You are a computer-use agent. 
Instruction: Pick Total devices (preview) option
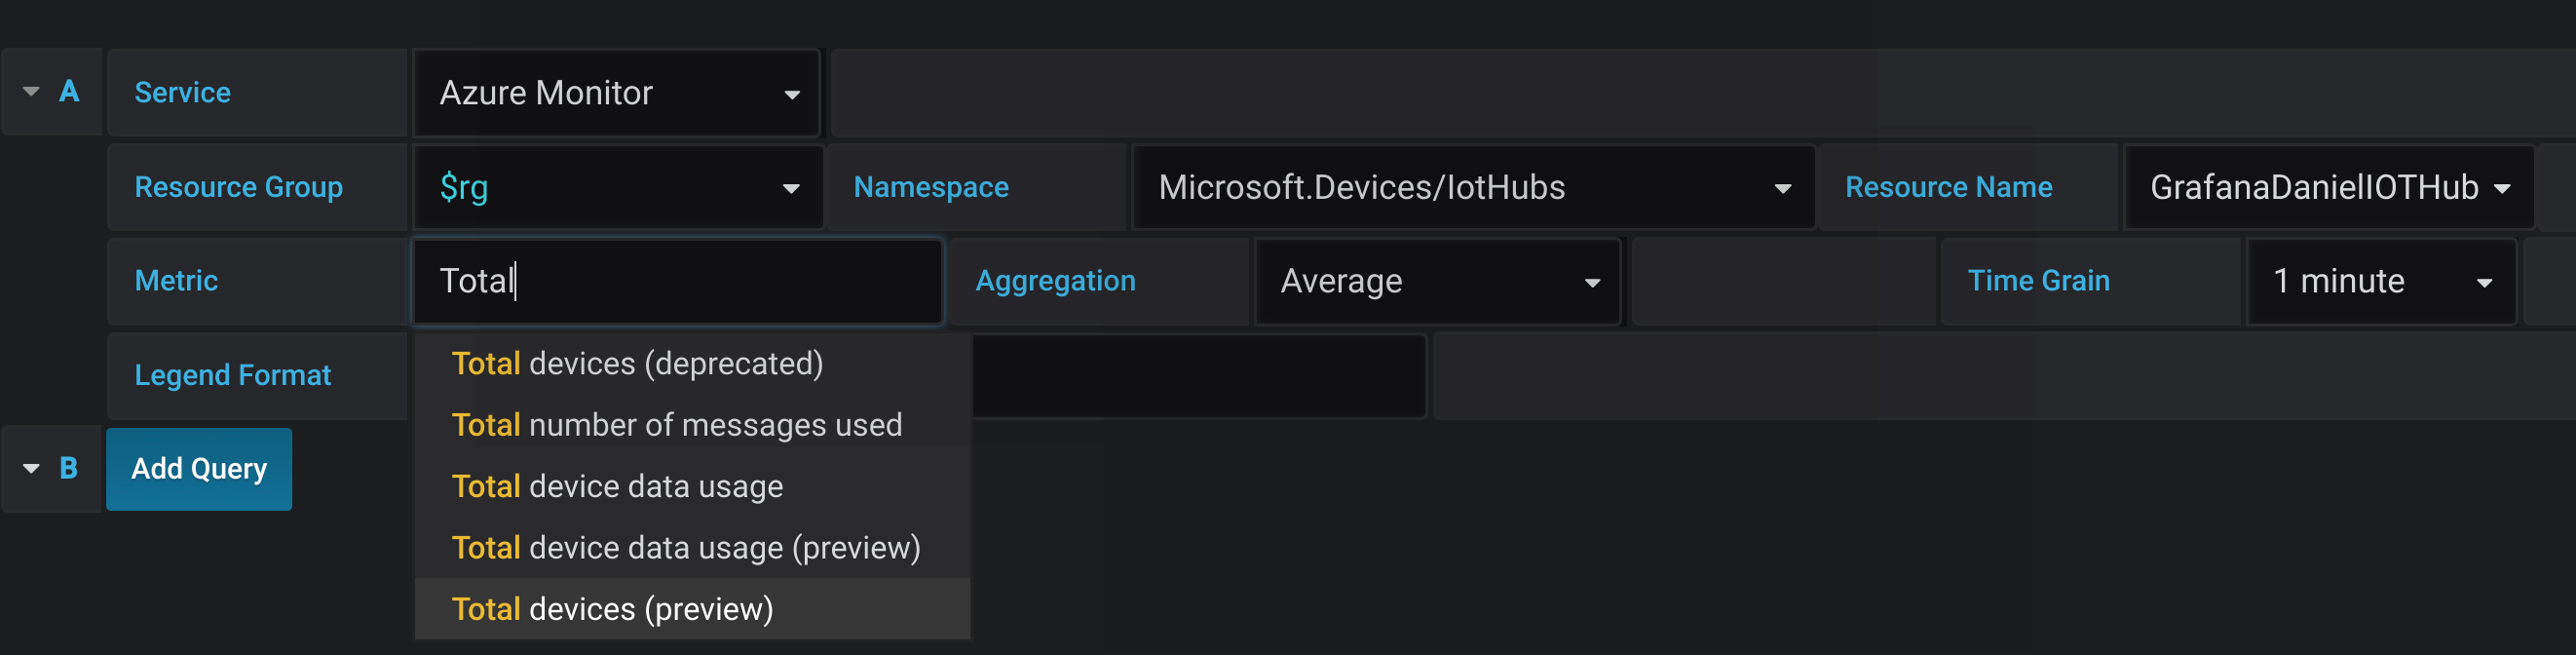[692, 609]
